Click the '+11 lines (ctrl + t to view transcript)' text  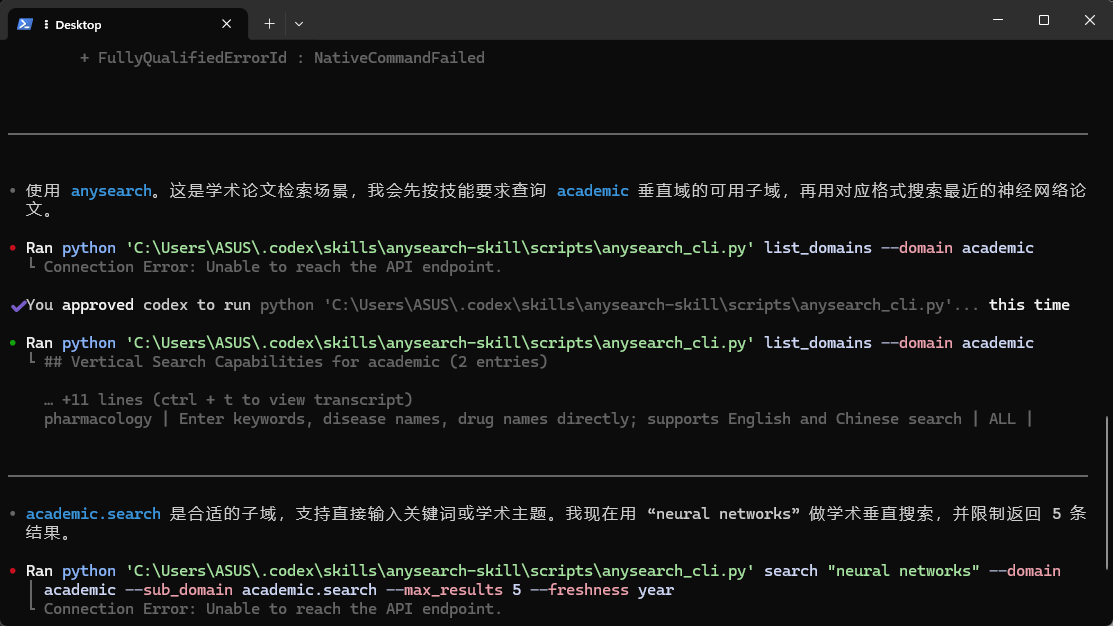pyautogui.click(x=229, y=400)
